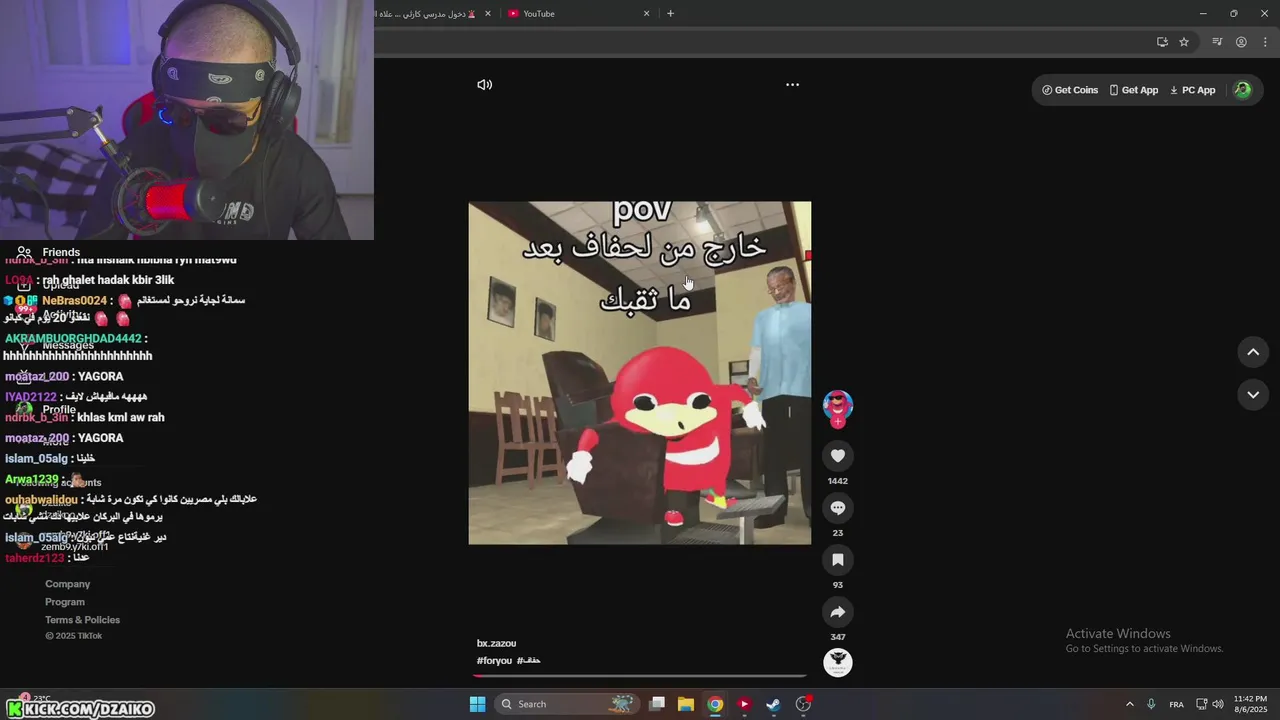Open the OBS icon on the taskbar
The width and height of the screenshot is (1280, 720).
[803, 704]
